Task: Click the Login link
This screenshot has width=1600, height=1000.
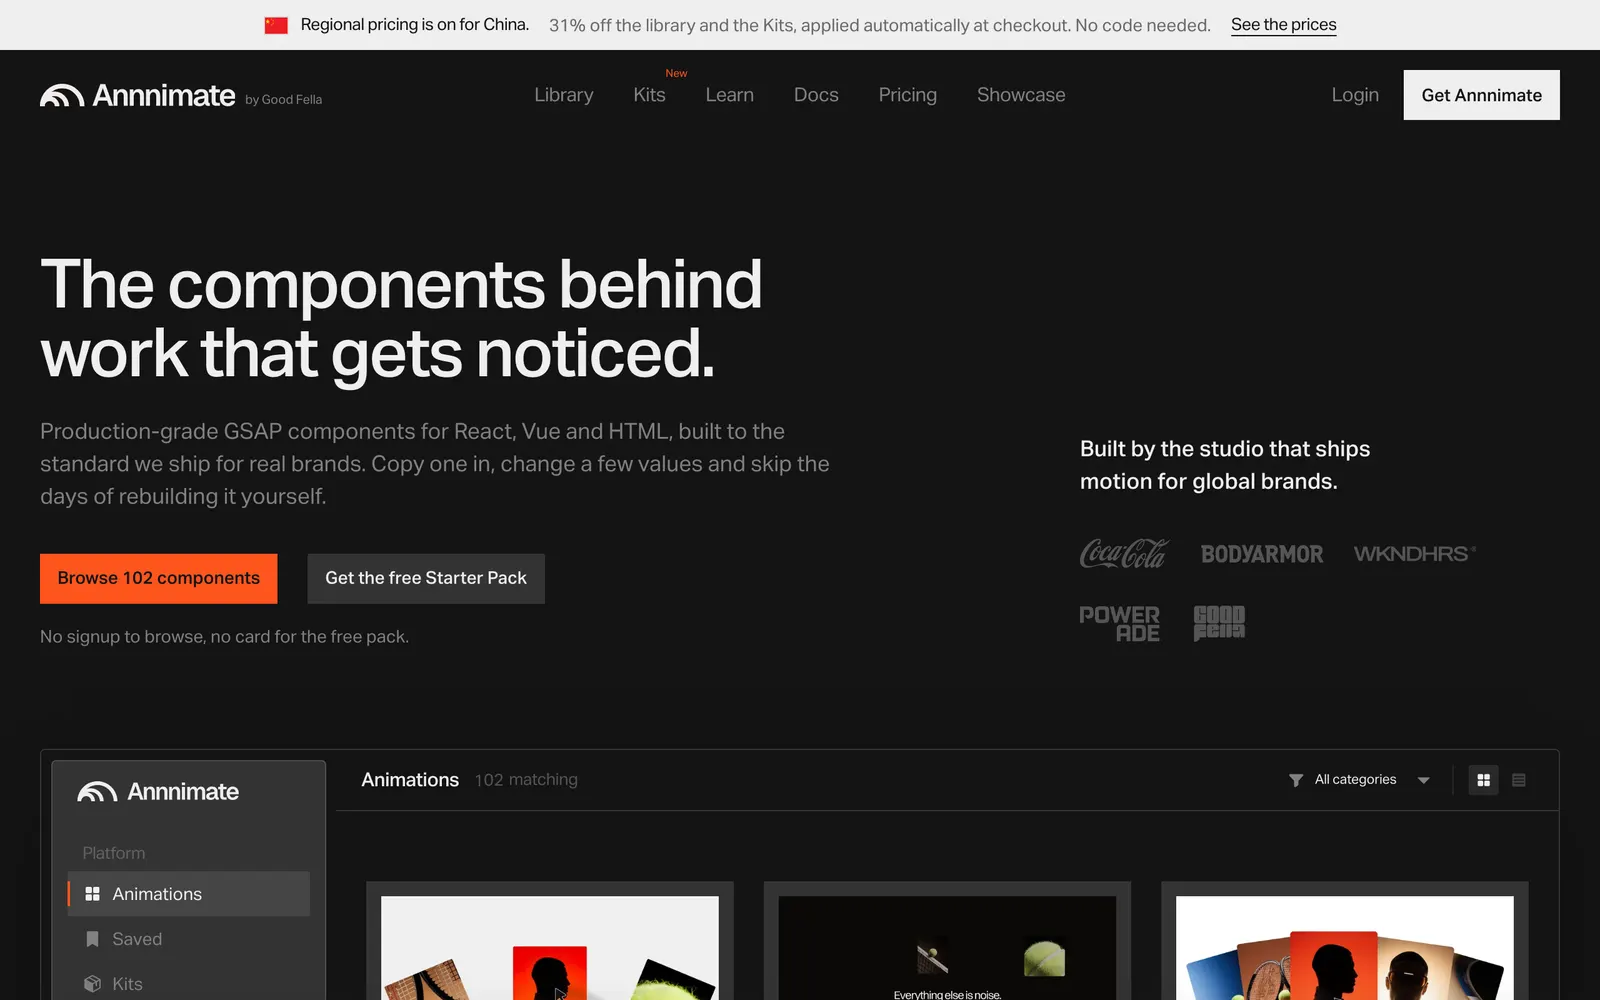Action: point(1355,95)
